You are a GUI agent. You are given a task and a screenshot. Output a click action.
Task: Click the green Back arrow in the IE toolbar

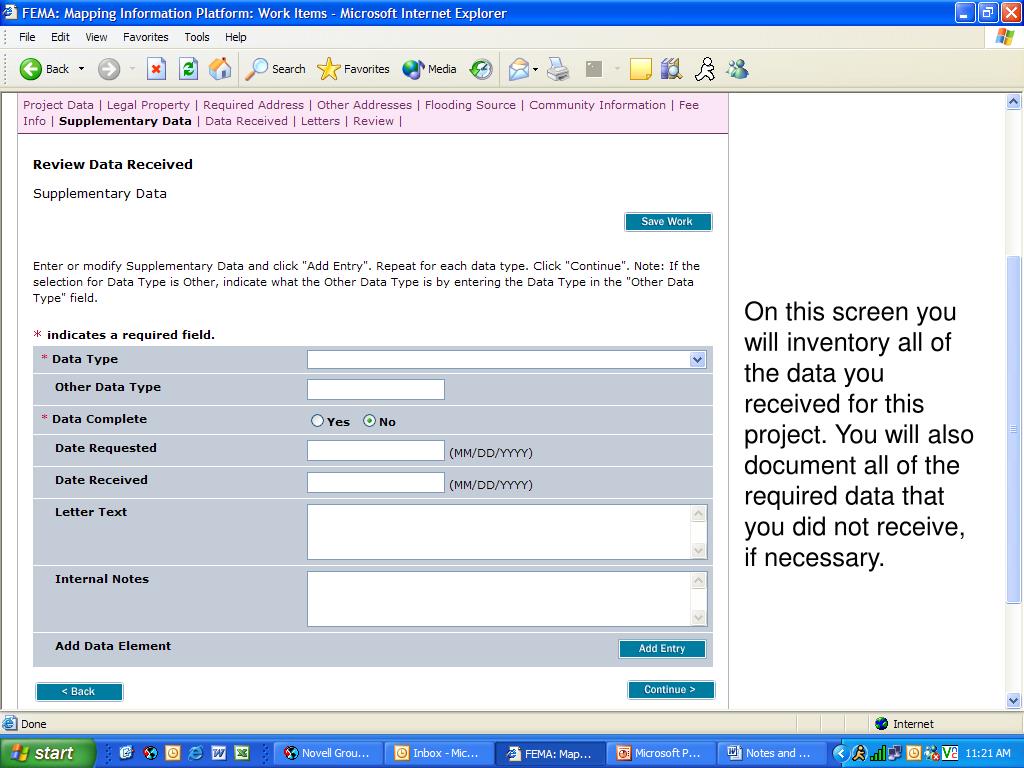(x=31, y=69)
